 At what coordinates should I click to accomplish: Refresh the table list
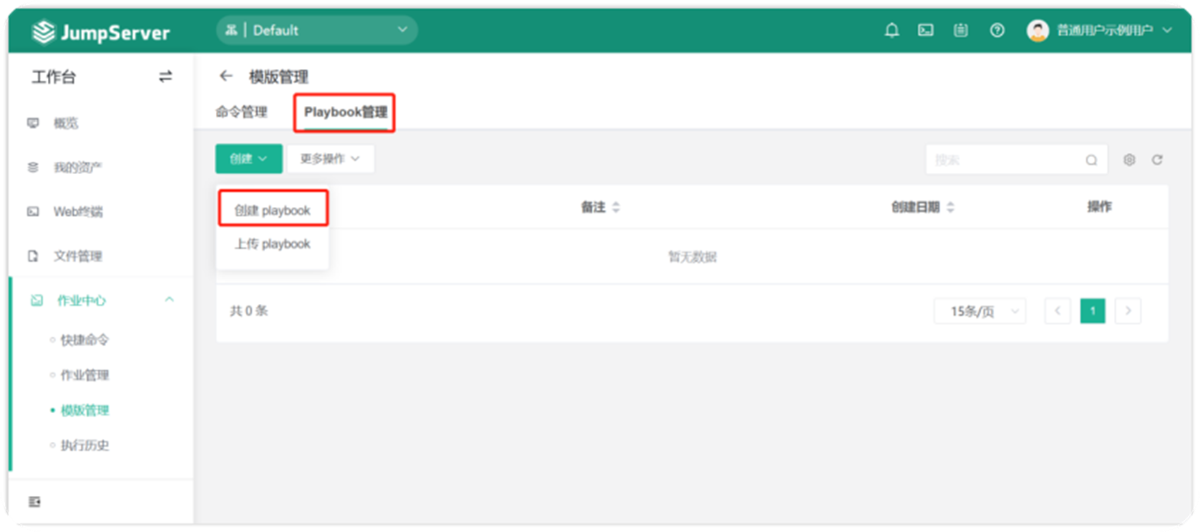tap(1157, 160)
